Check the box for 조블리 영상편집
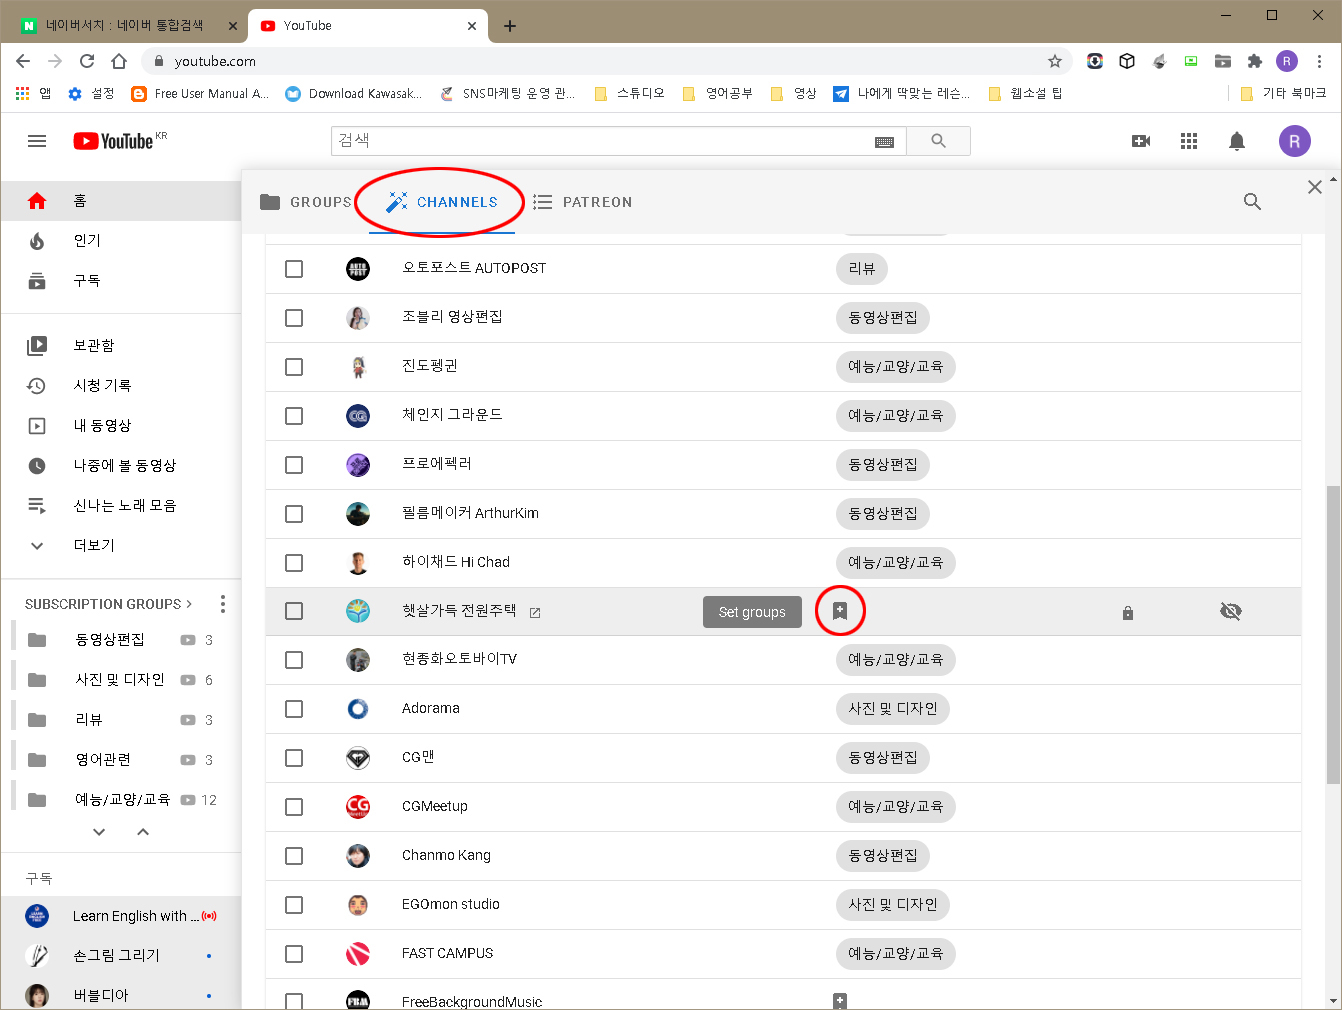The width and height of the screenshot is (1342, 1010). (294, 318)
